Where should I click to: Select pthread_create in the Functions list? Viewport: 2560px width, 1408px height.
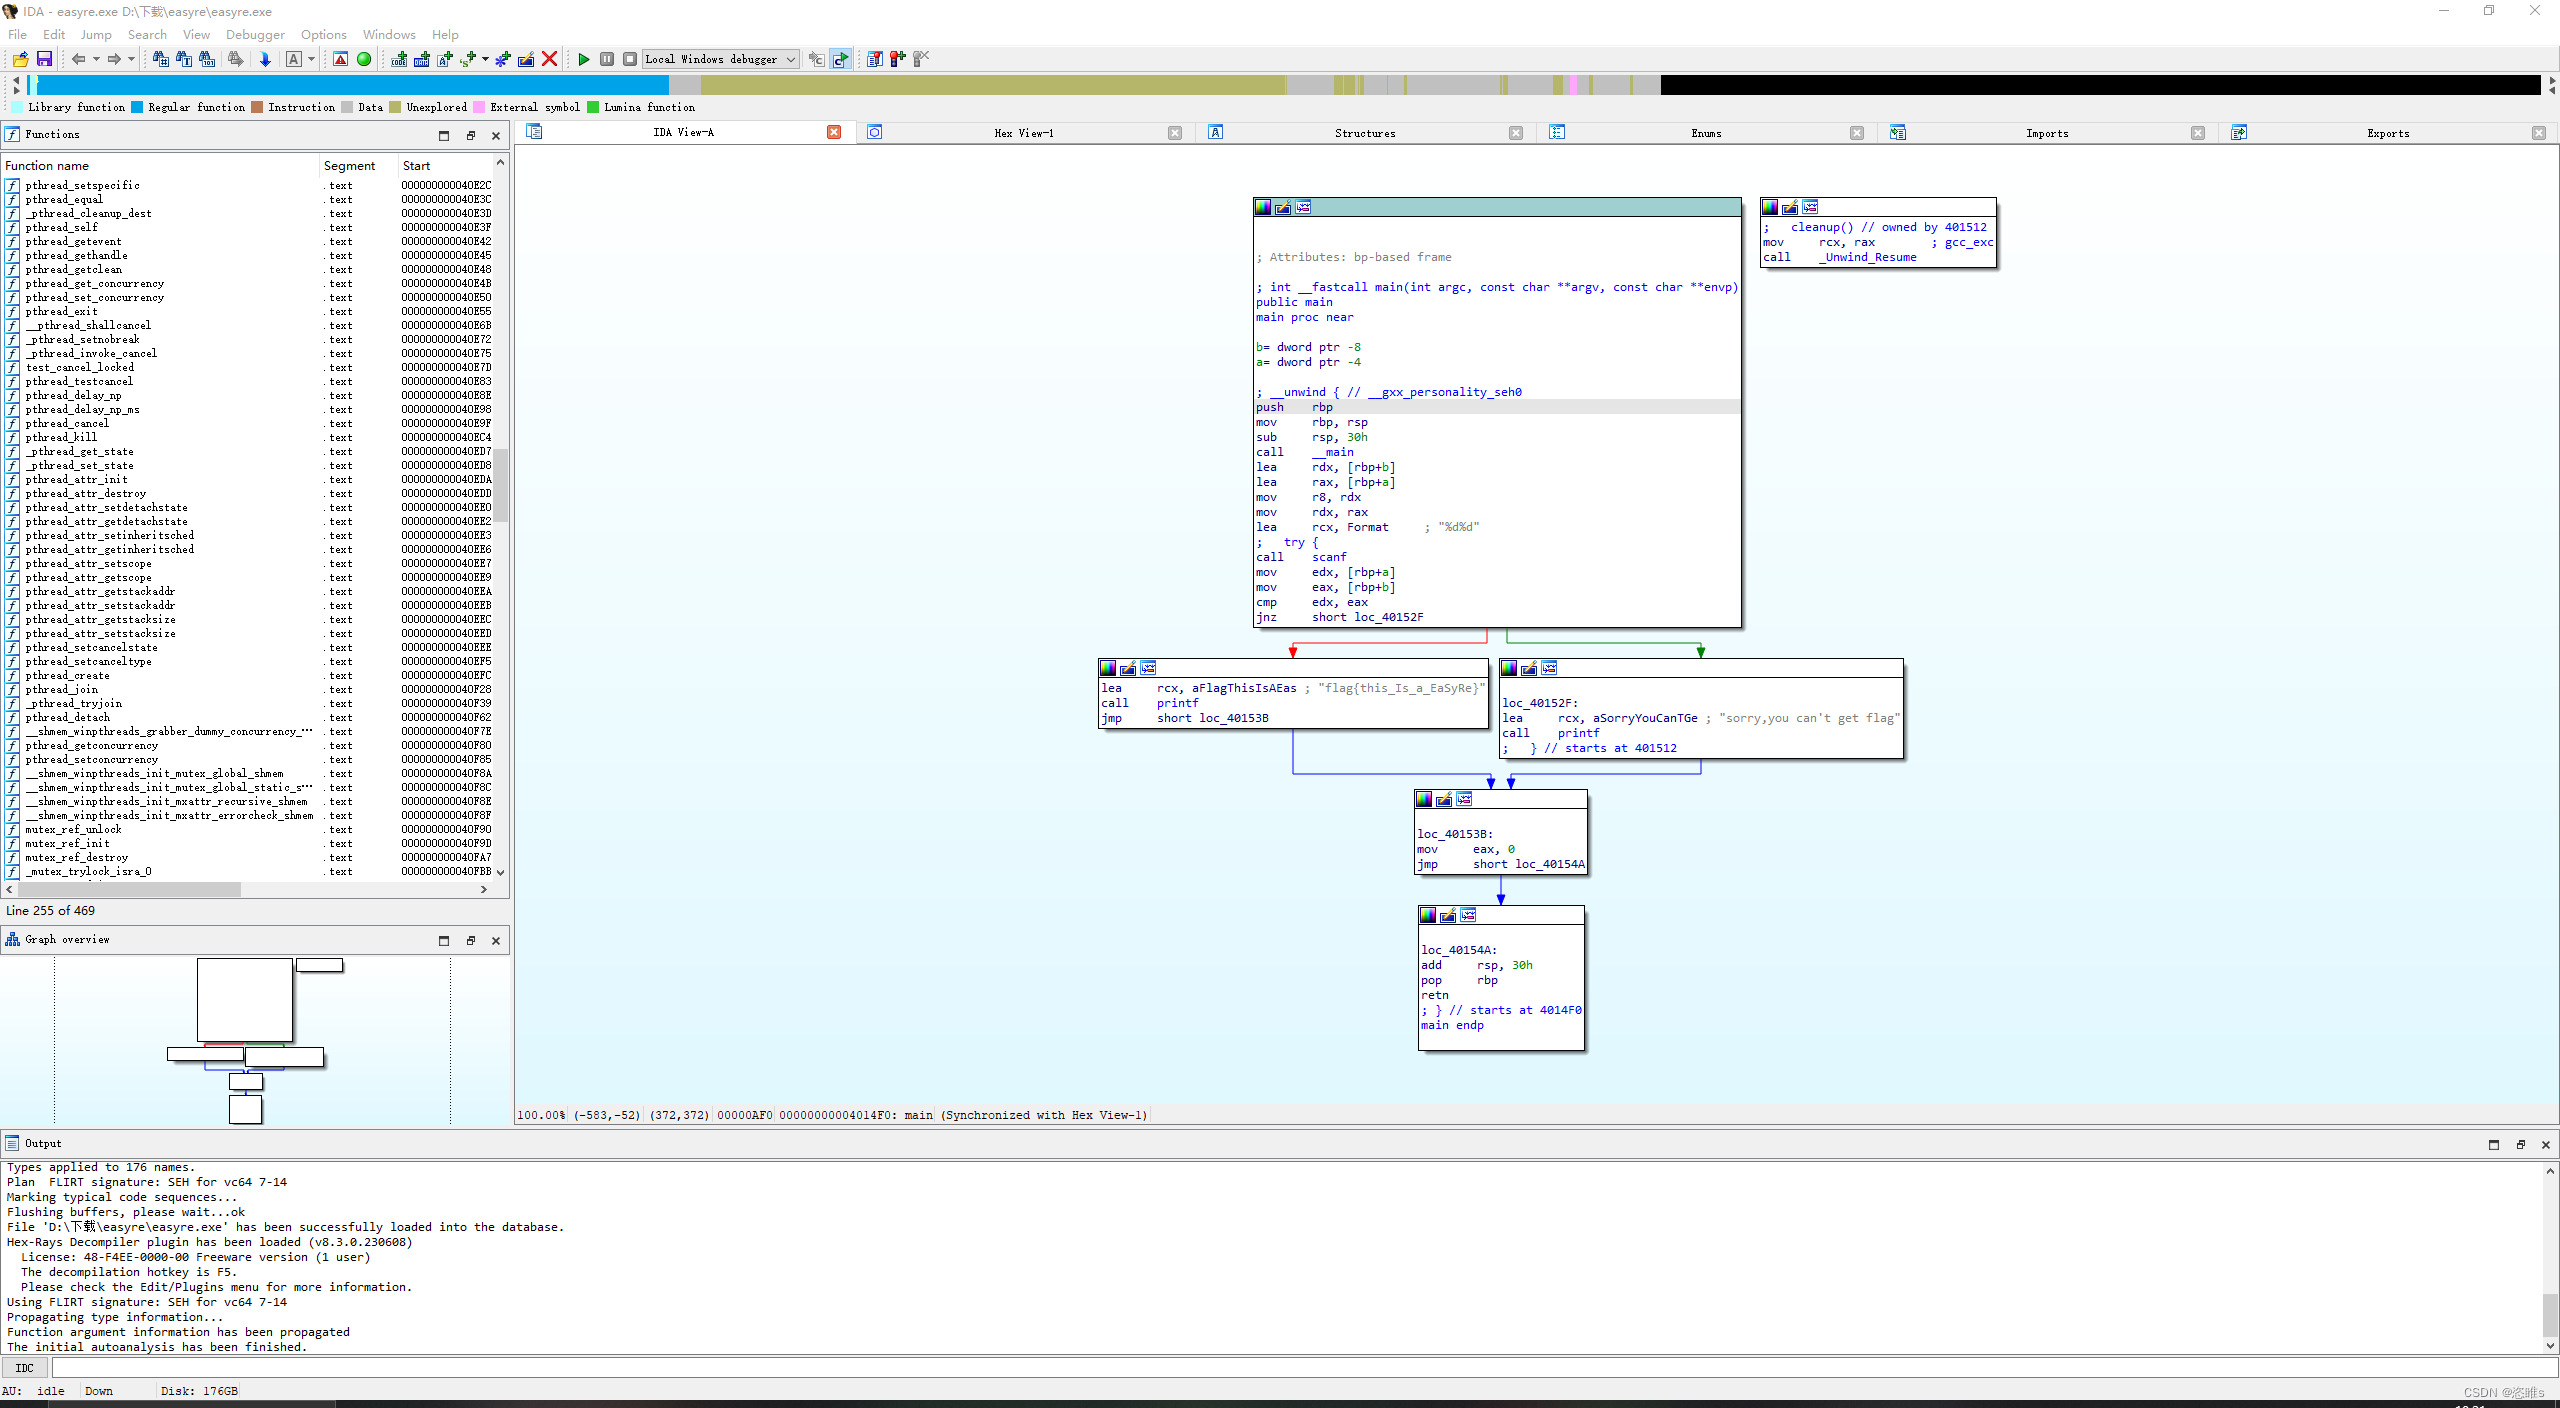click(x=248, y=676)
